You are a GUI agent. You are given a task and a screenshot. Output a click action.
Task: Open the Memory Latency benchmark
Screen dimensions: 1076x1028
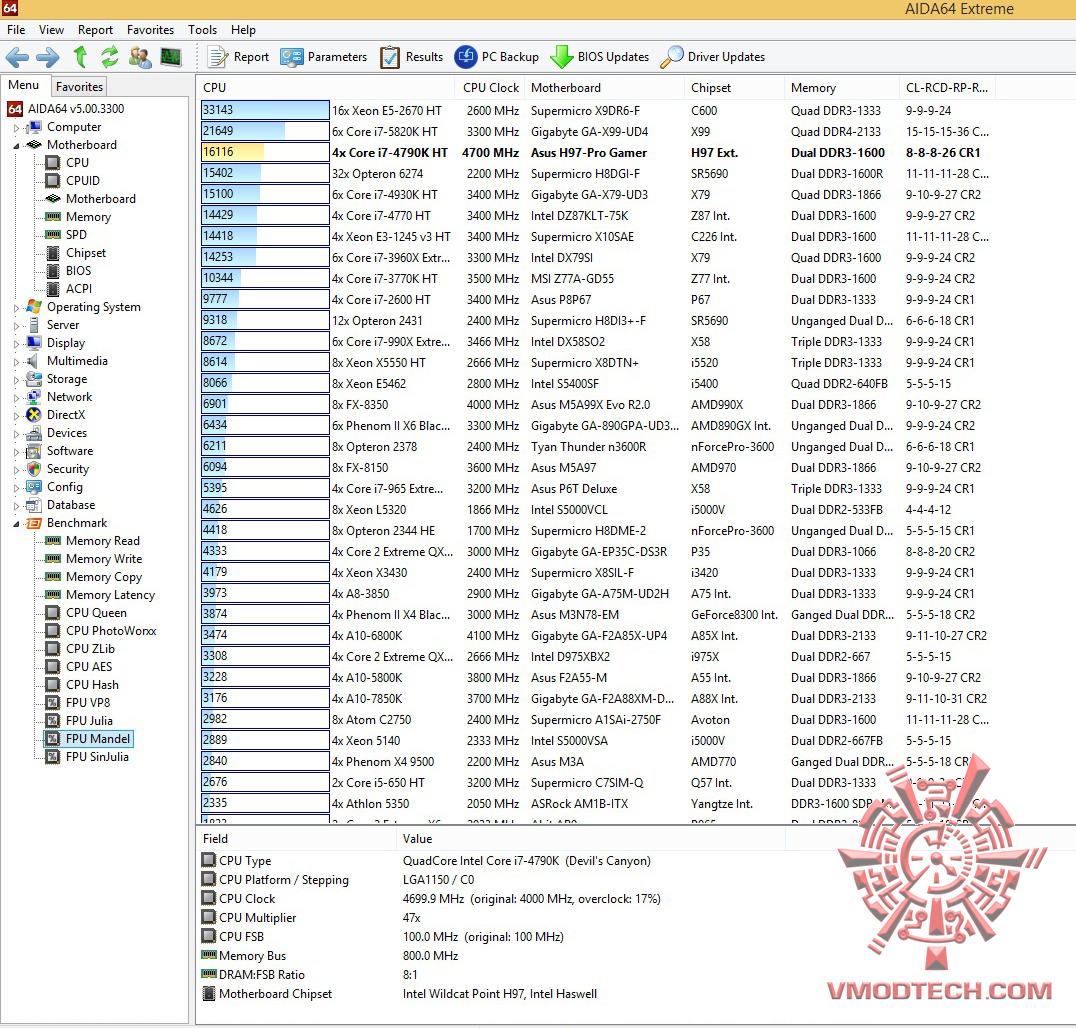(100, 595)
